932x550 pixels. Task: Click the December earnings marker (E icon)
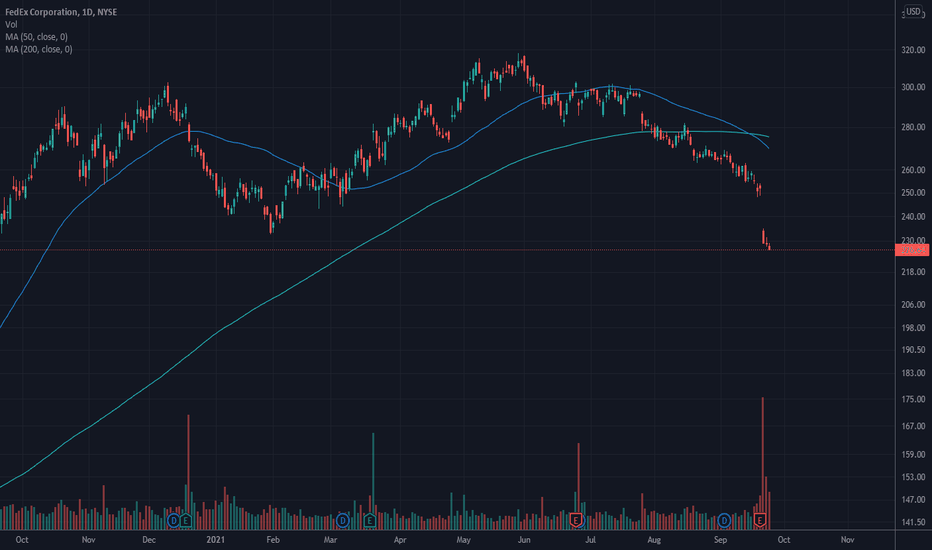(186, 521)
